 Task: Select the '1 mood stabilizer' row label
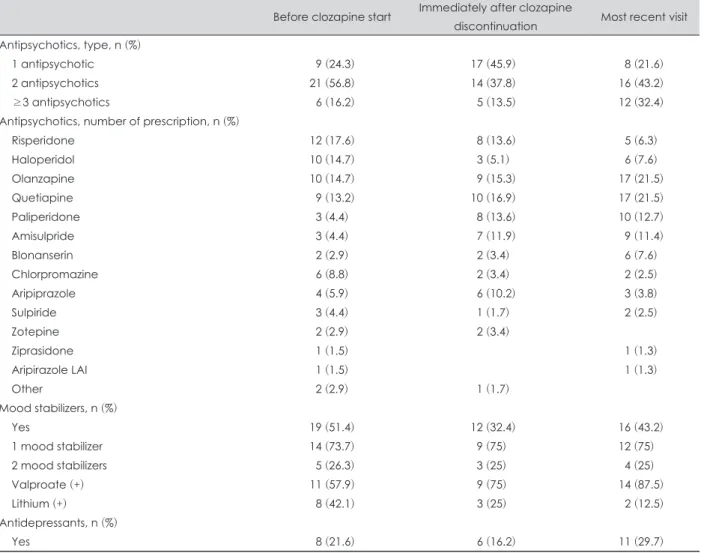pyautogui.click(x=57, y=446)
